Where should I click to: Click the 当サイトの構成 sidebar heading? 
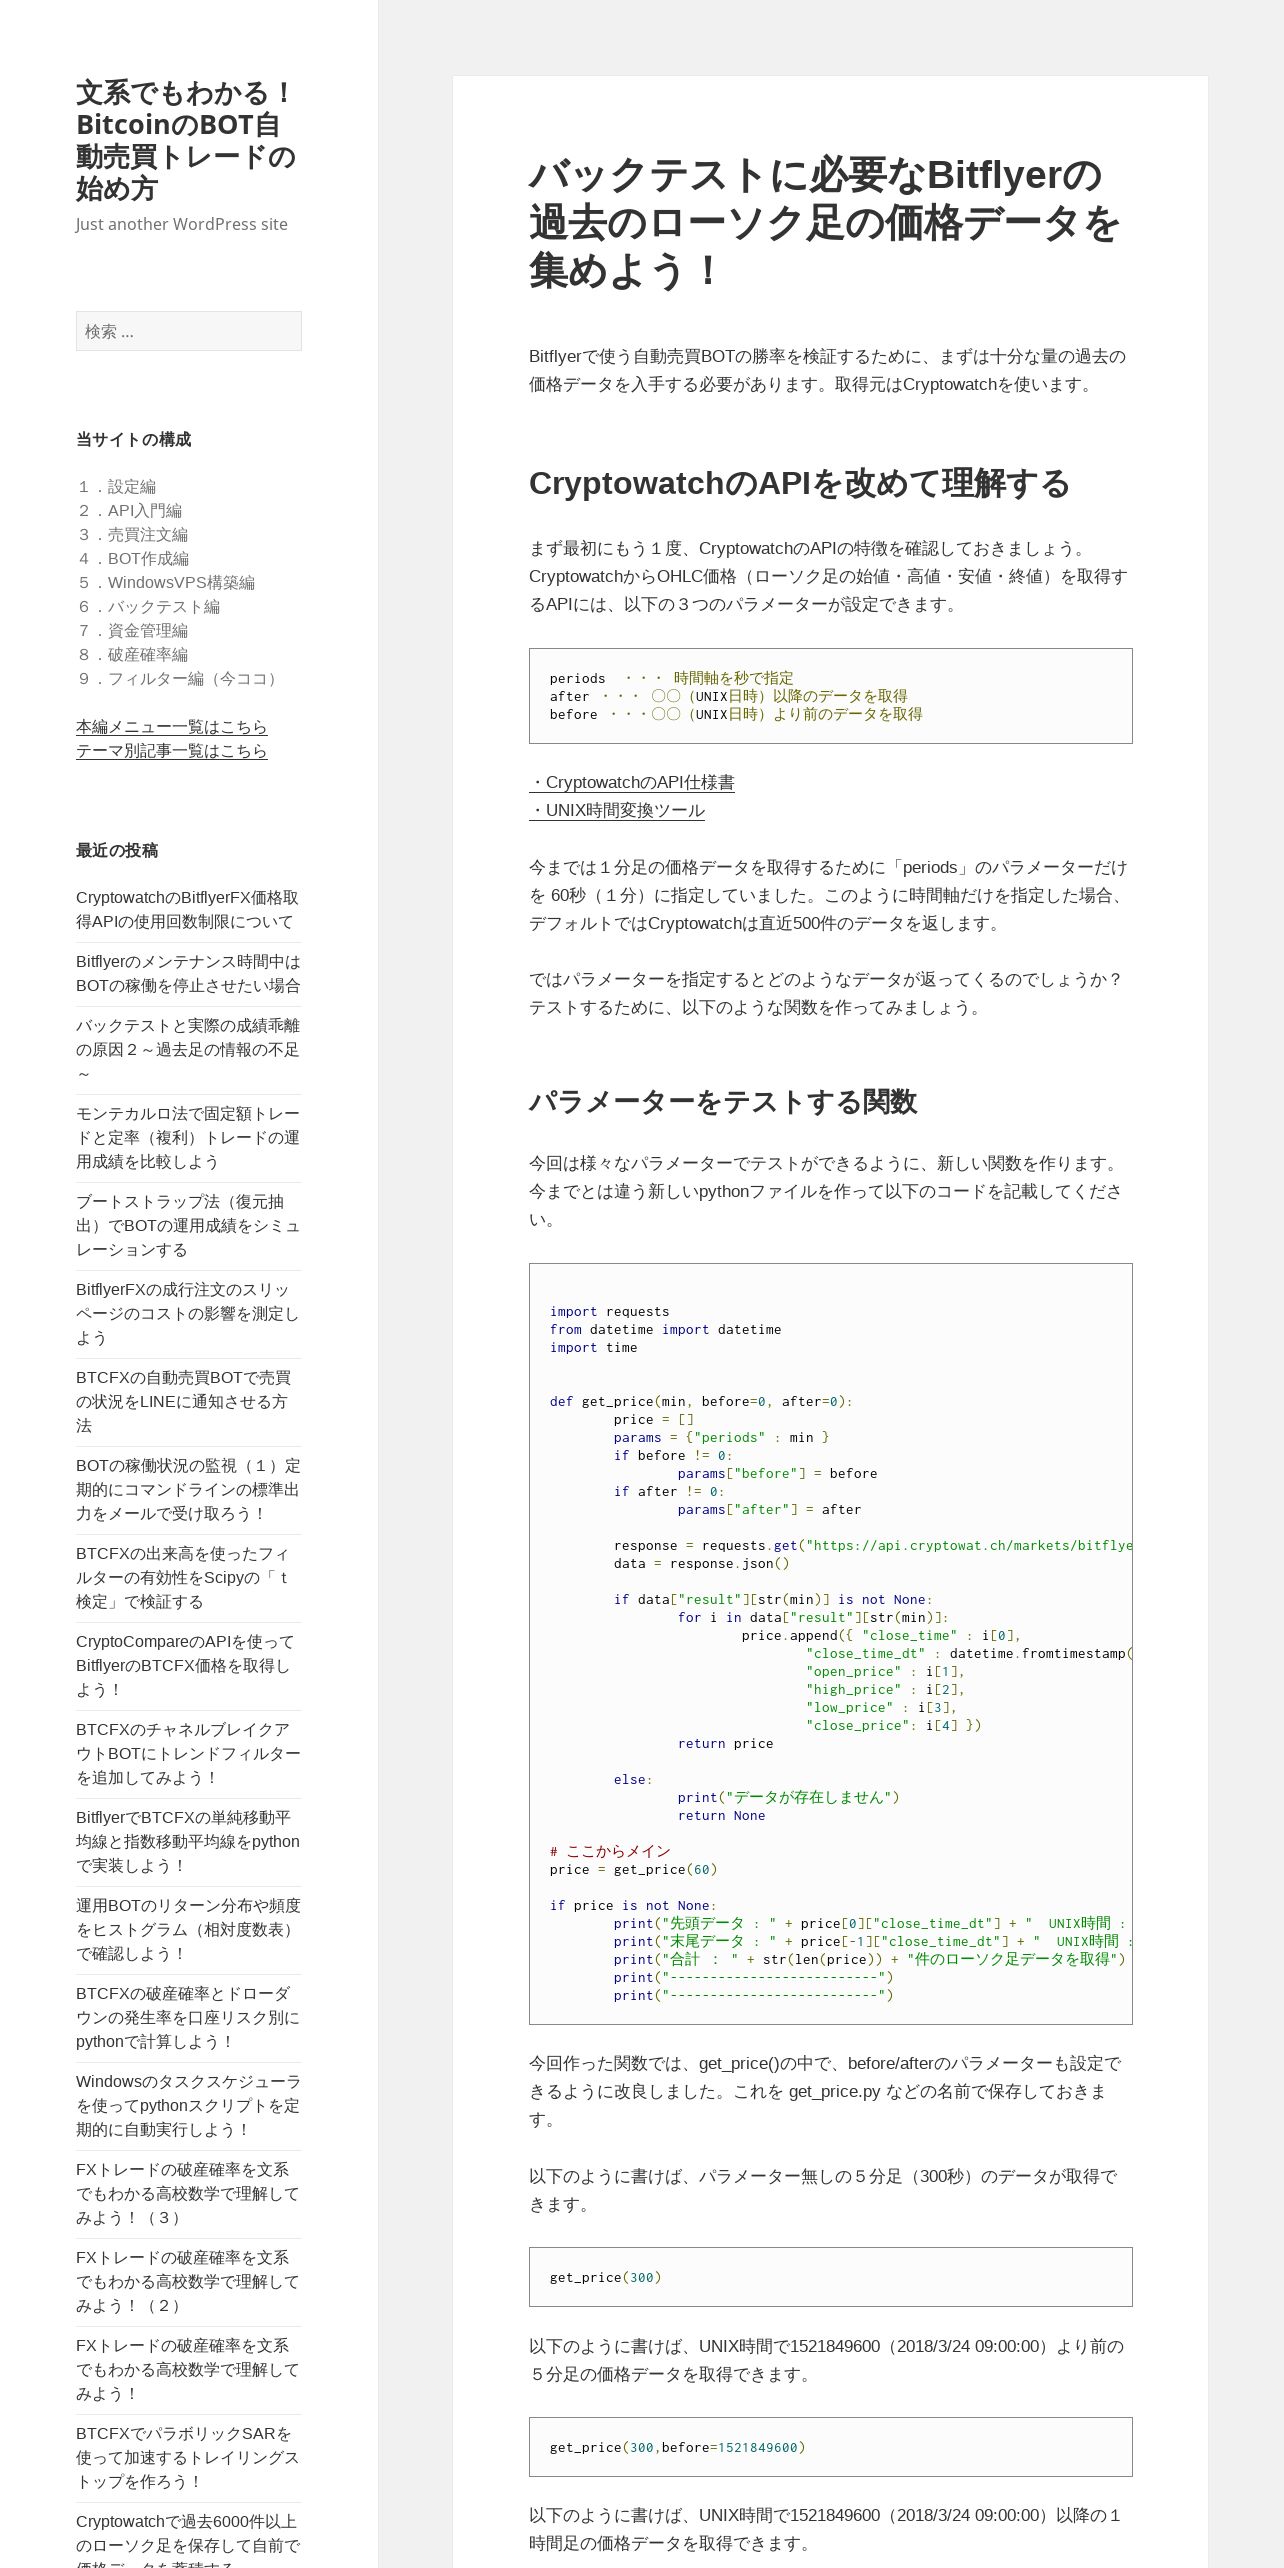tap(134, 439)
